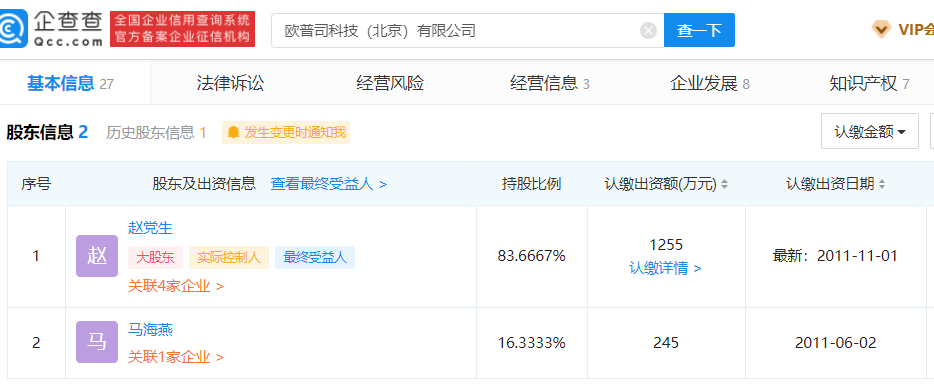This screenshot has height=384, width=934.
Task: Click the 股东及出资信息 column header
Action: click(x=204, y=184)
